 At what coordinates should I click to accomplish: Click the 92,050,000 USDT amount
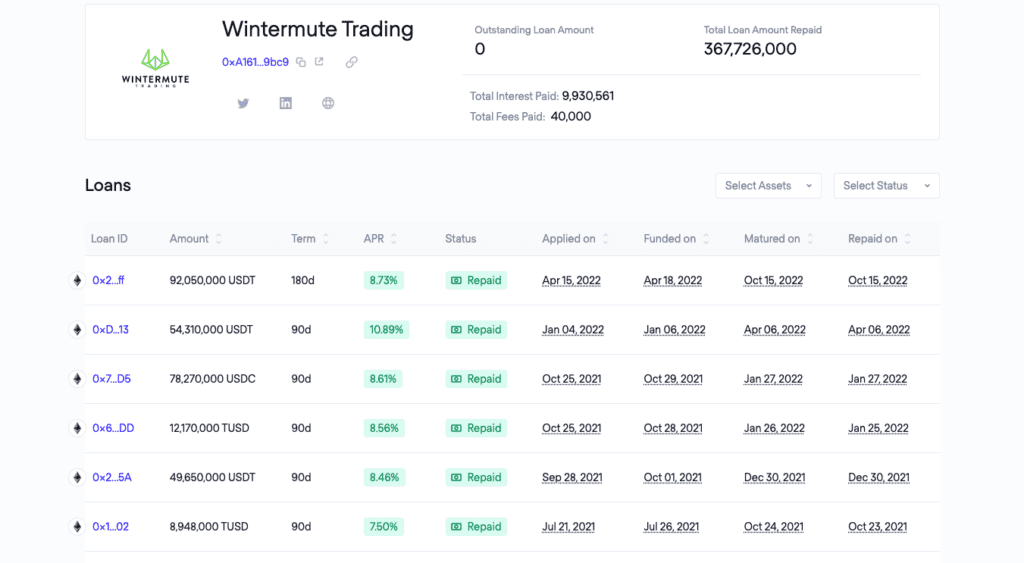click(x=212, y=280)
